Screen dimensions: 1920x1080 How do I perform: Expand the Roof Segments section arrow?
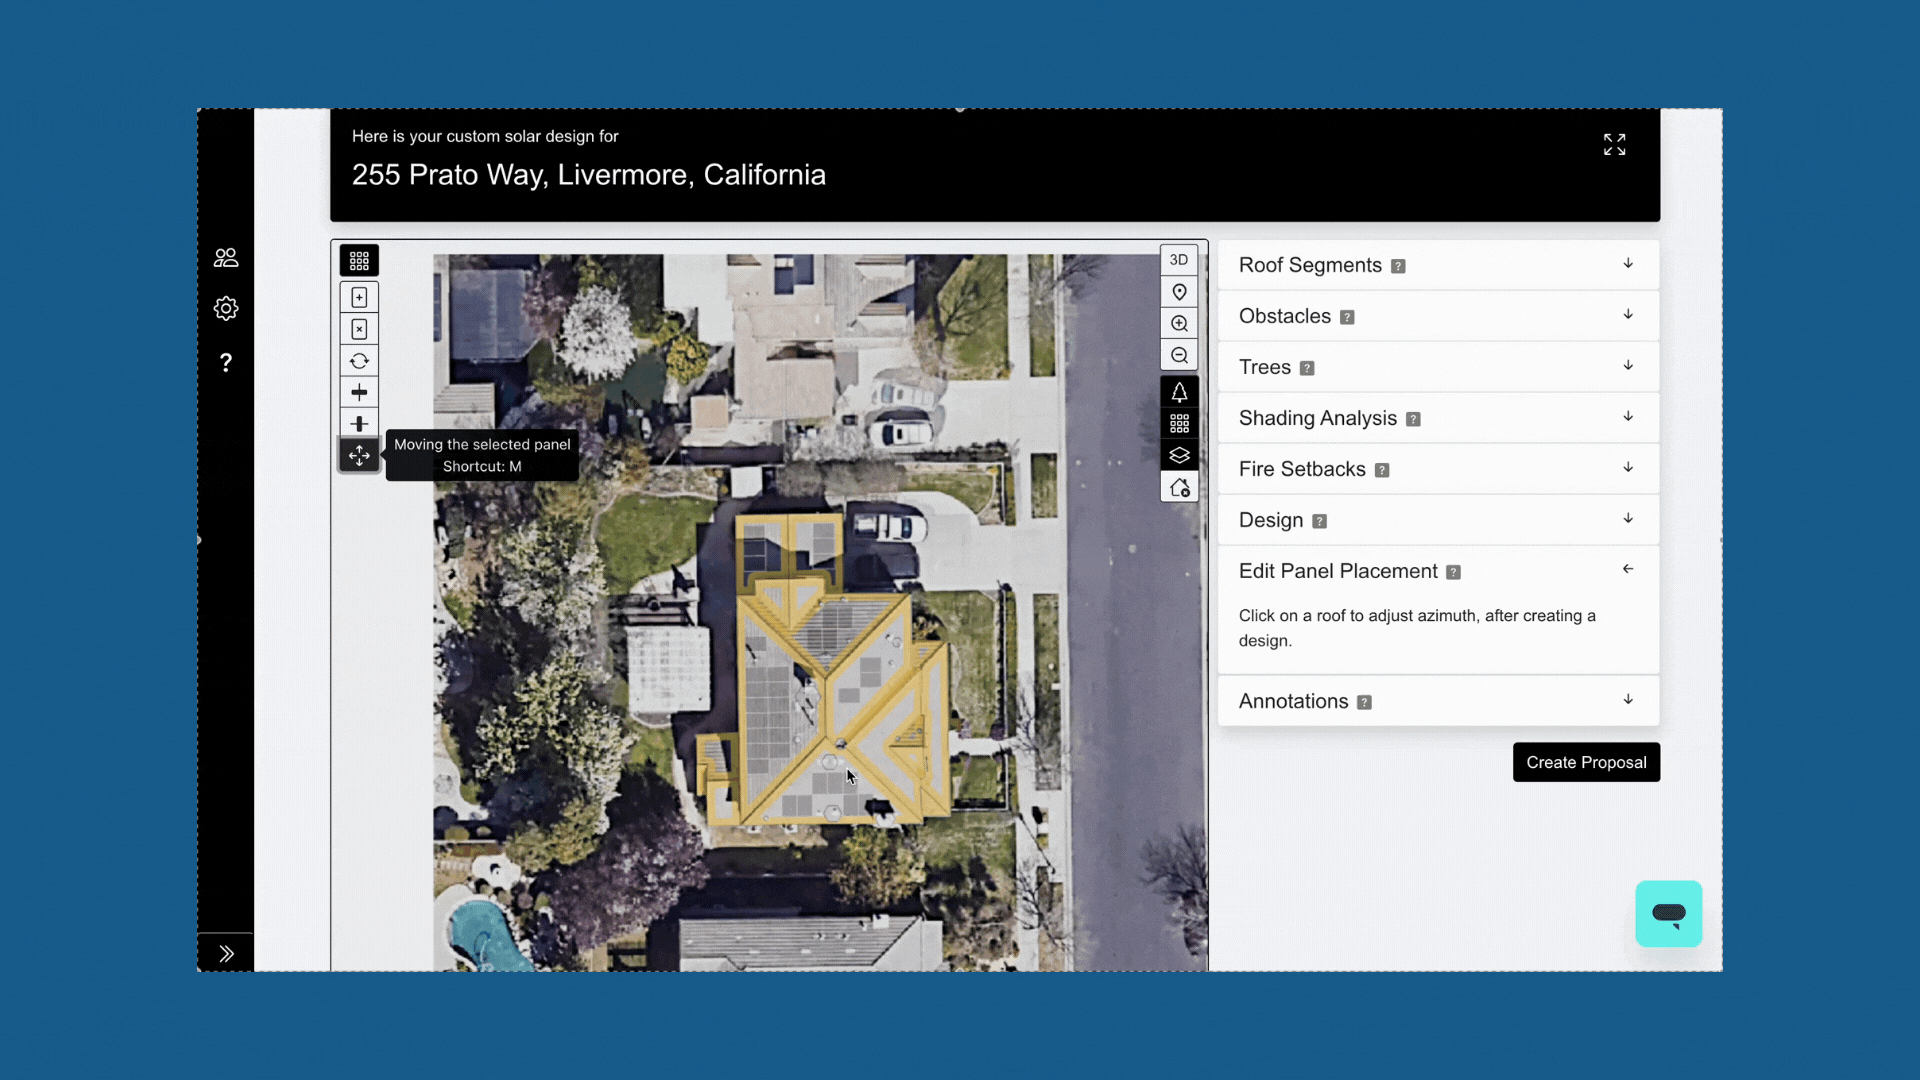point(1628,264)
